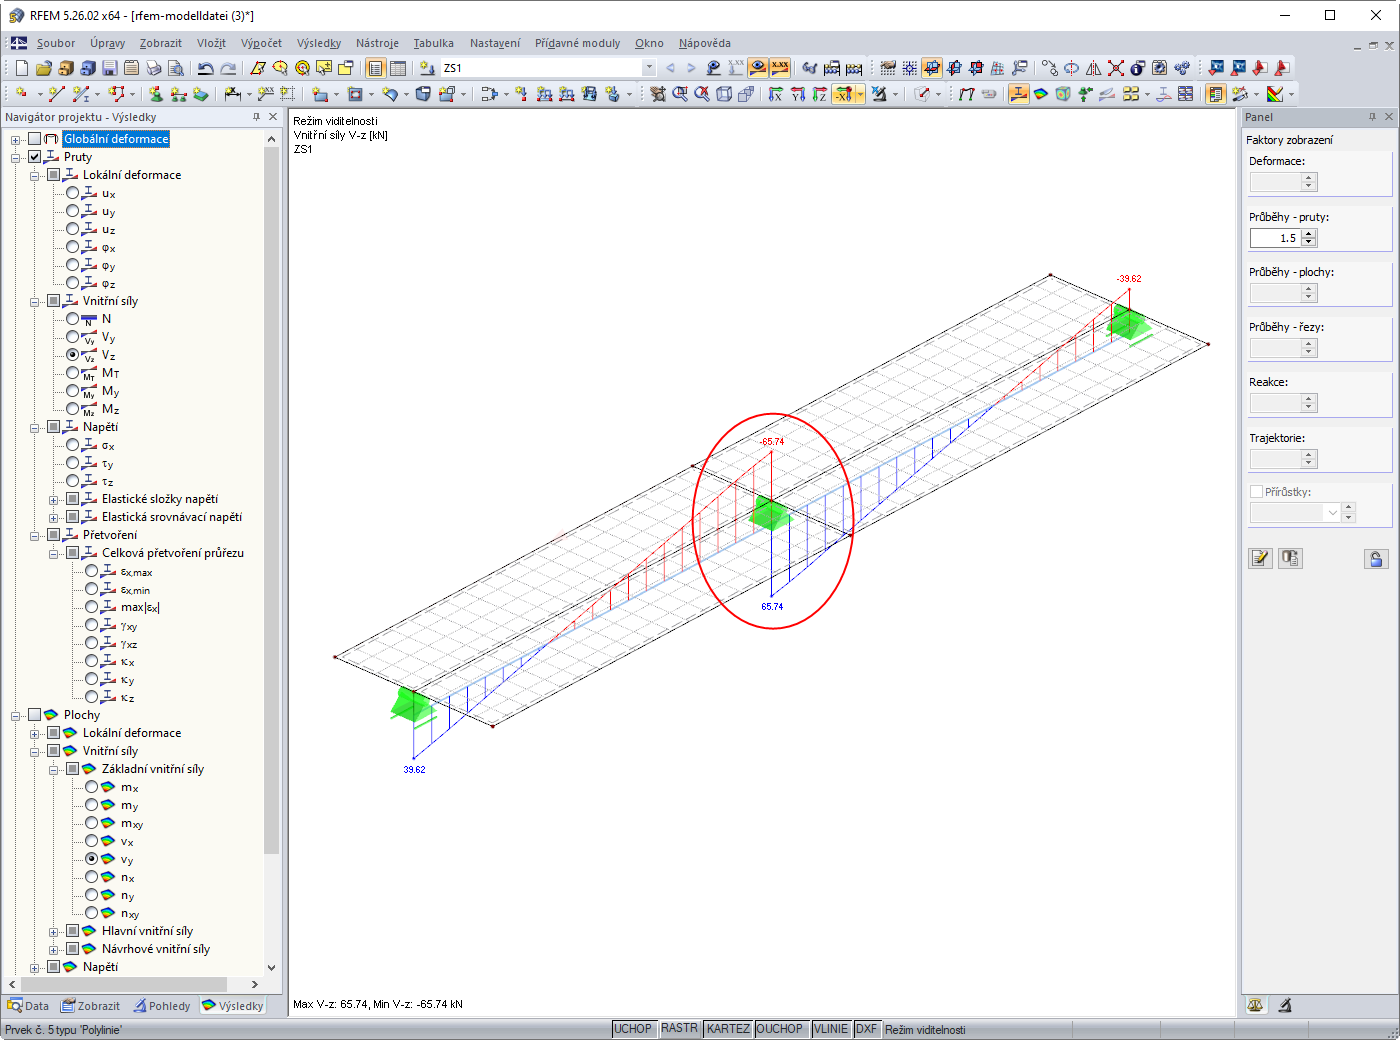Toggle DXF in the status bar
This screenshot has height=1040, width=1400.
[x=866, y=1029]
